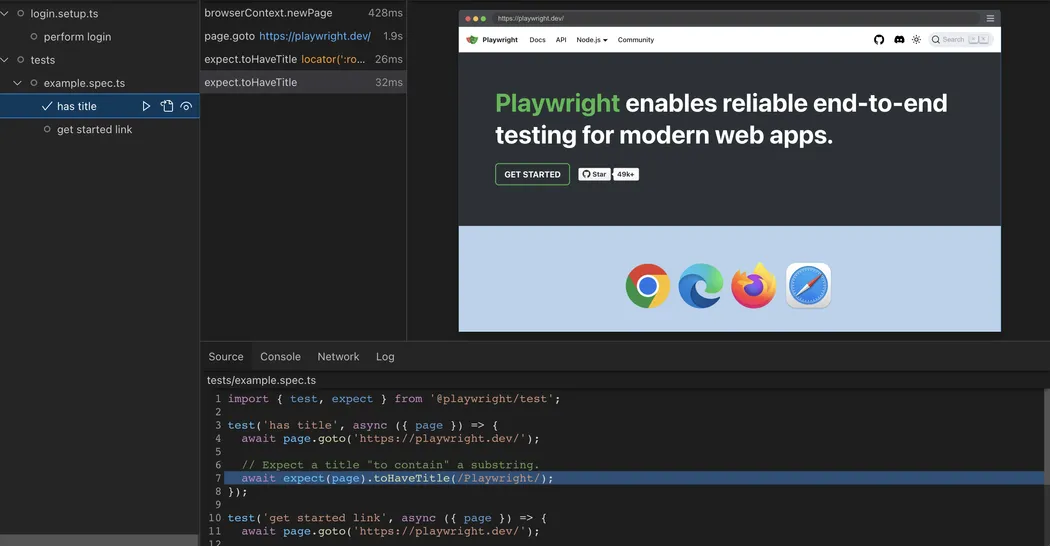Open source file for 'has title'
The width and height of the screenshot is (1050, 546).
(x=167, y=106)
